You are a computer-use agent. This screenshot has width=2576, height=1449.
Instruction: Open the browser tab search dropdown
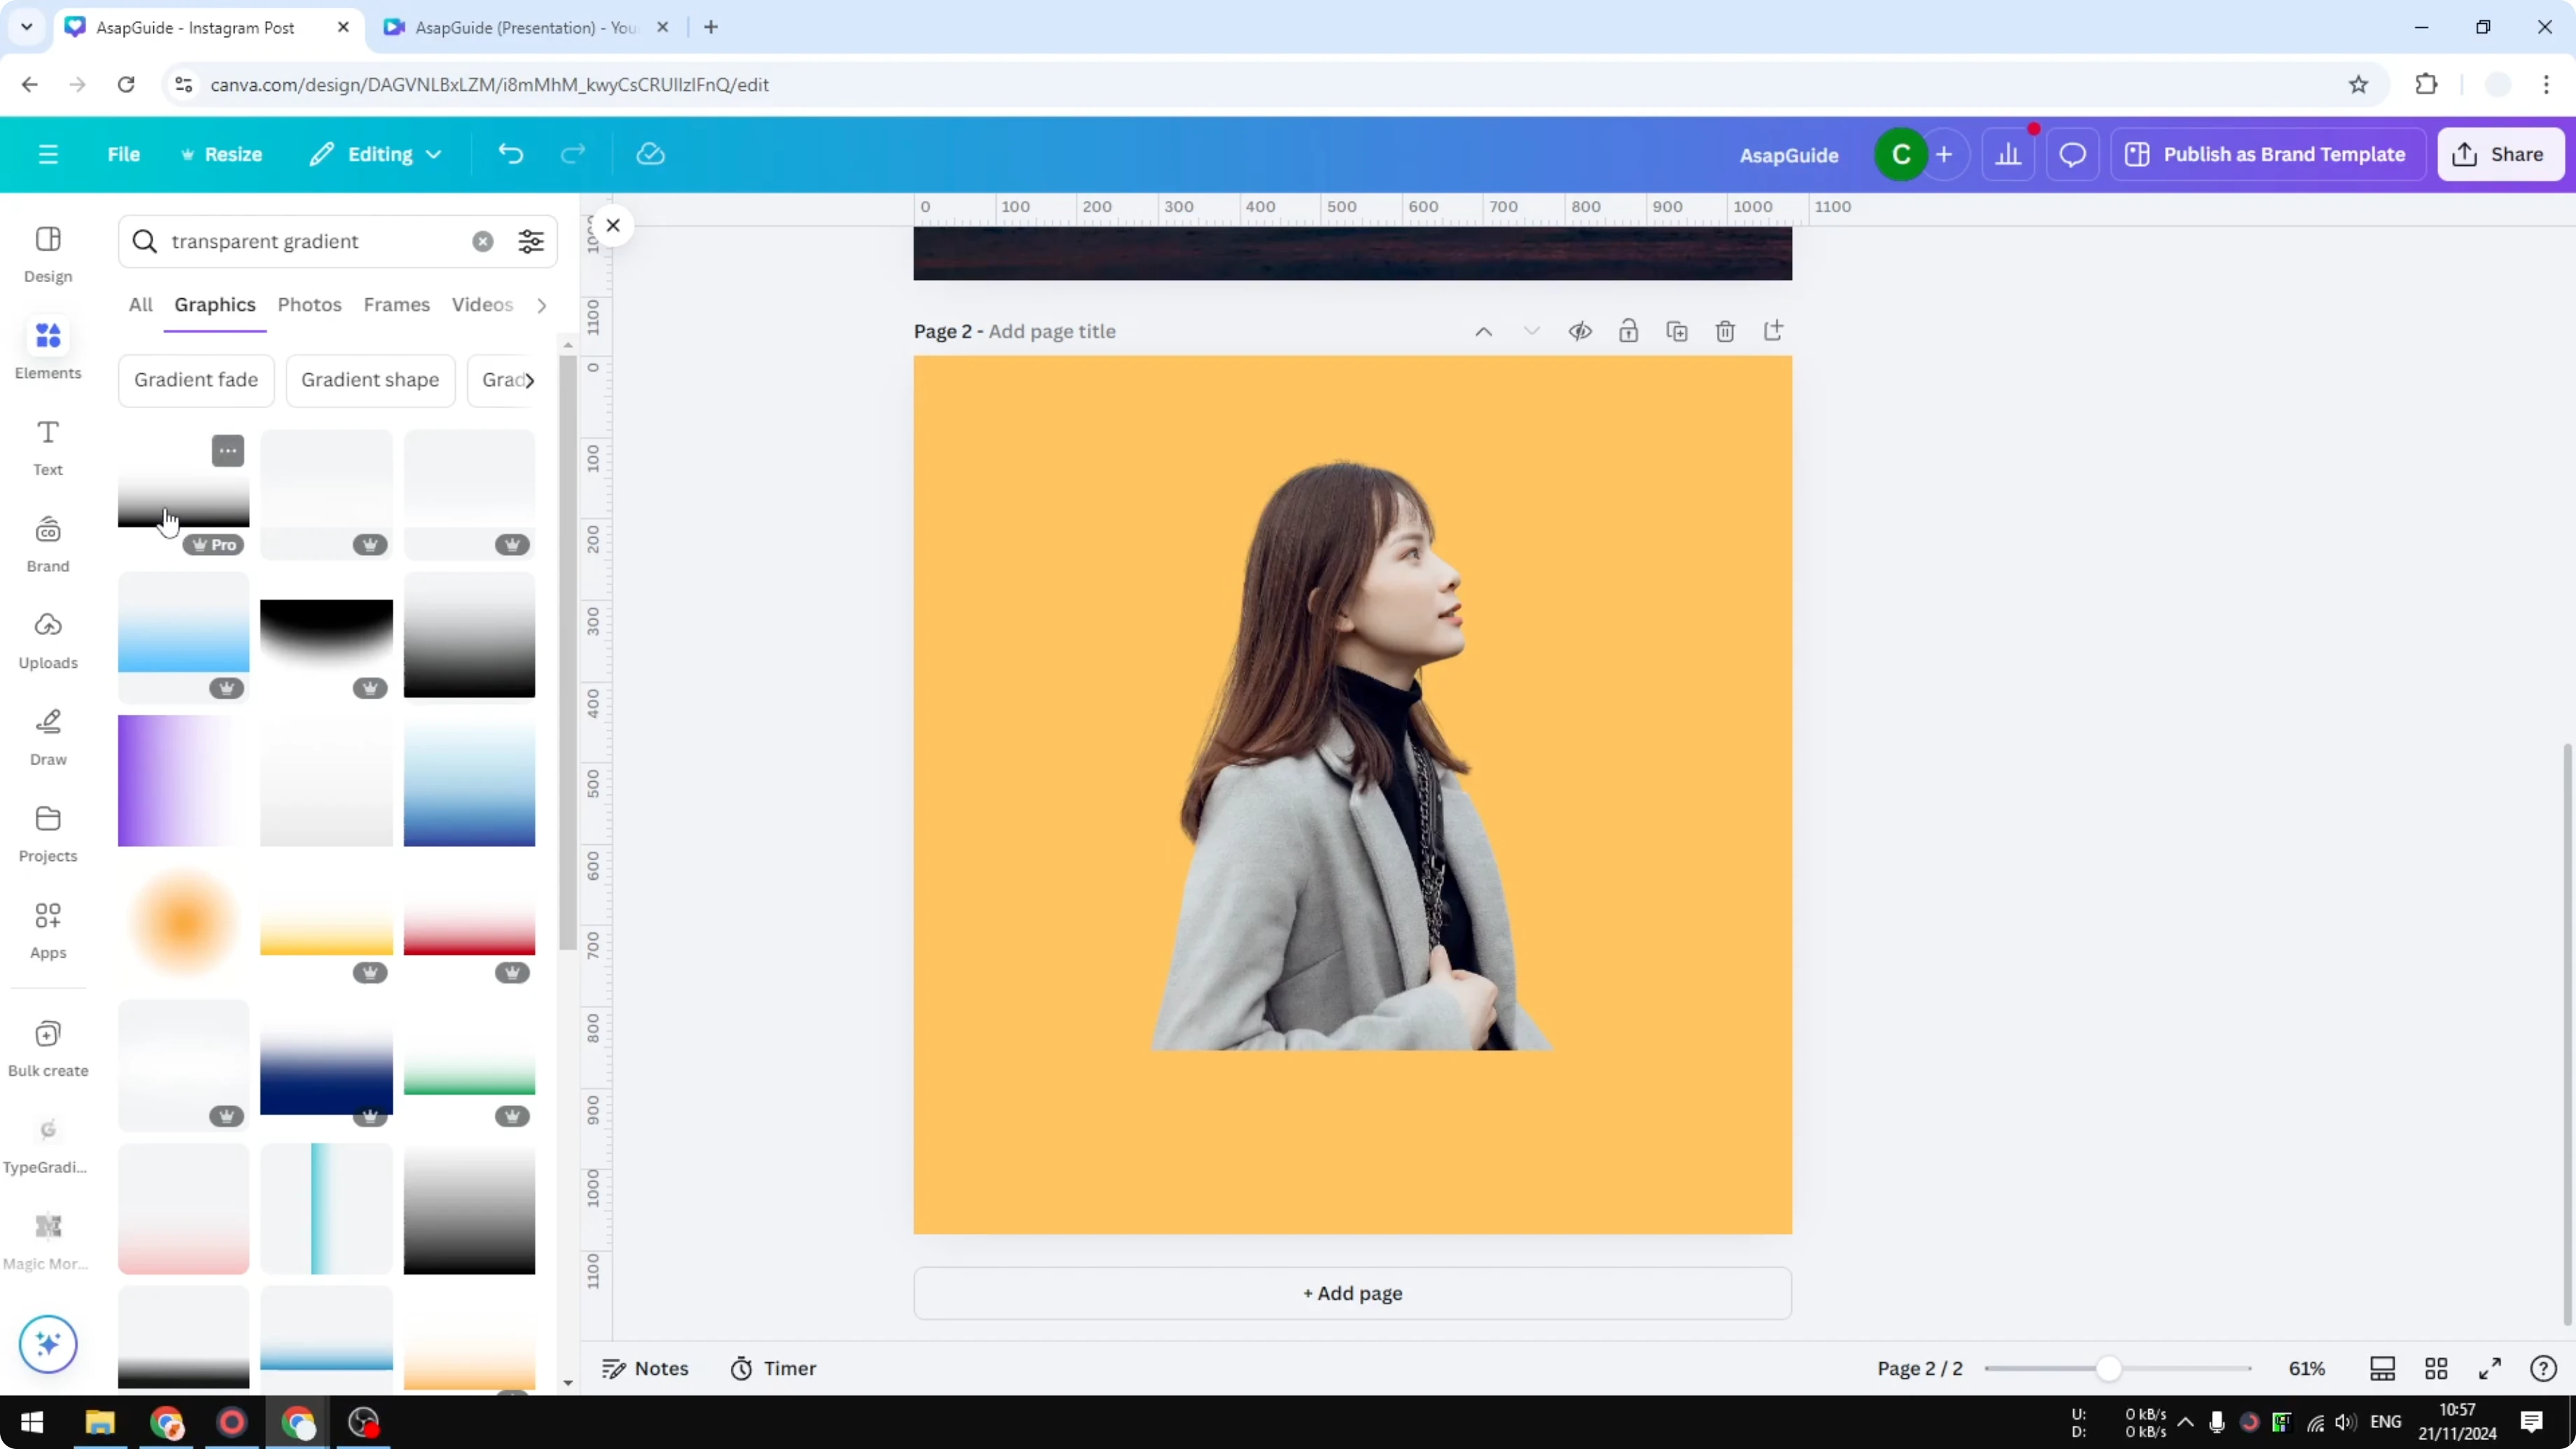tap(26, 27)
